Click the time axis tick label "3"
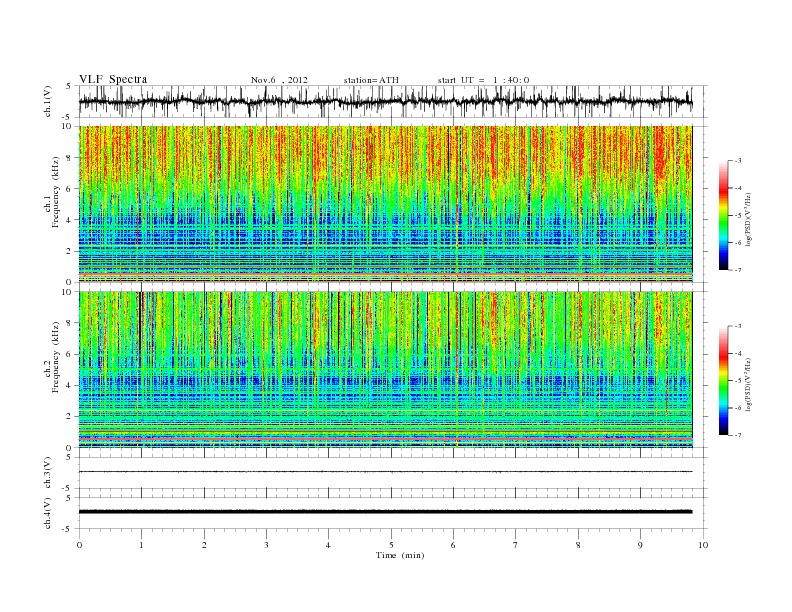 pos(266,545)
